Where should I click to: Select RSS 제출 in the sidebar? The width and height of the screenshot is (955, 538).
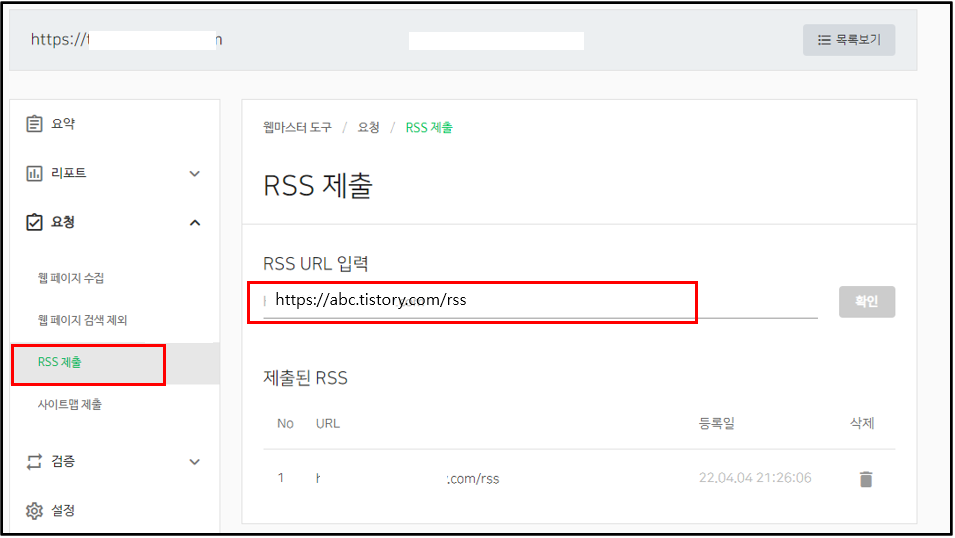tap(59, 363)
